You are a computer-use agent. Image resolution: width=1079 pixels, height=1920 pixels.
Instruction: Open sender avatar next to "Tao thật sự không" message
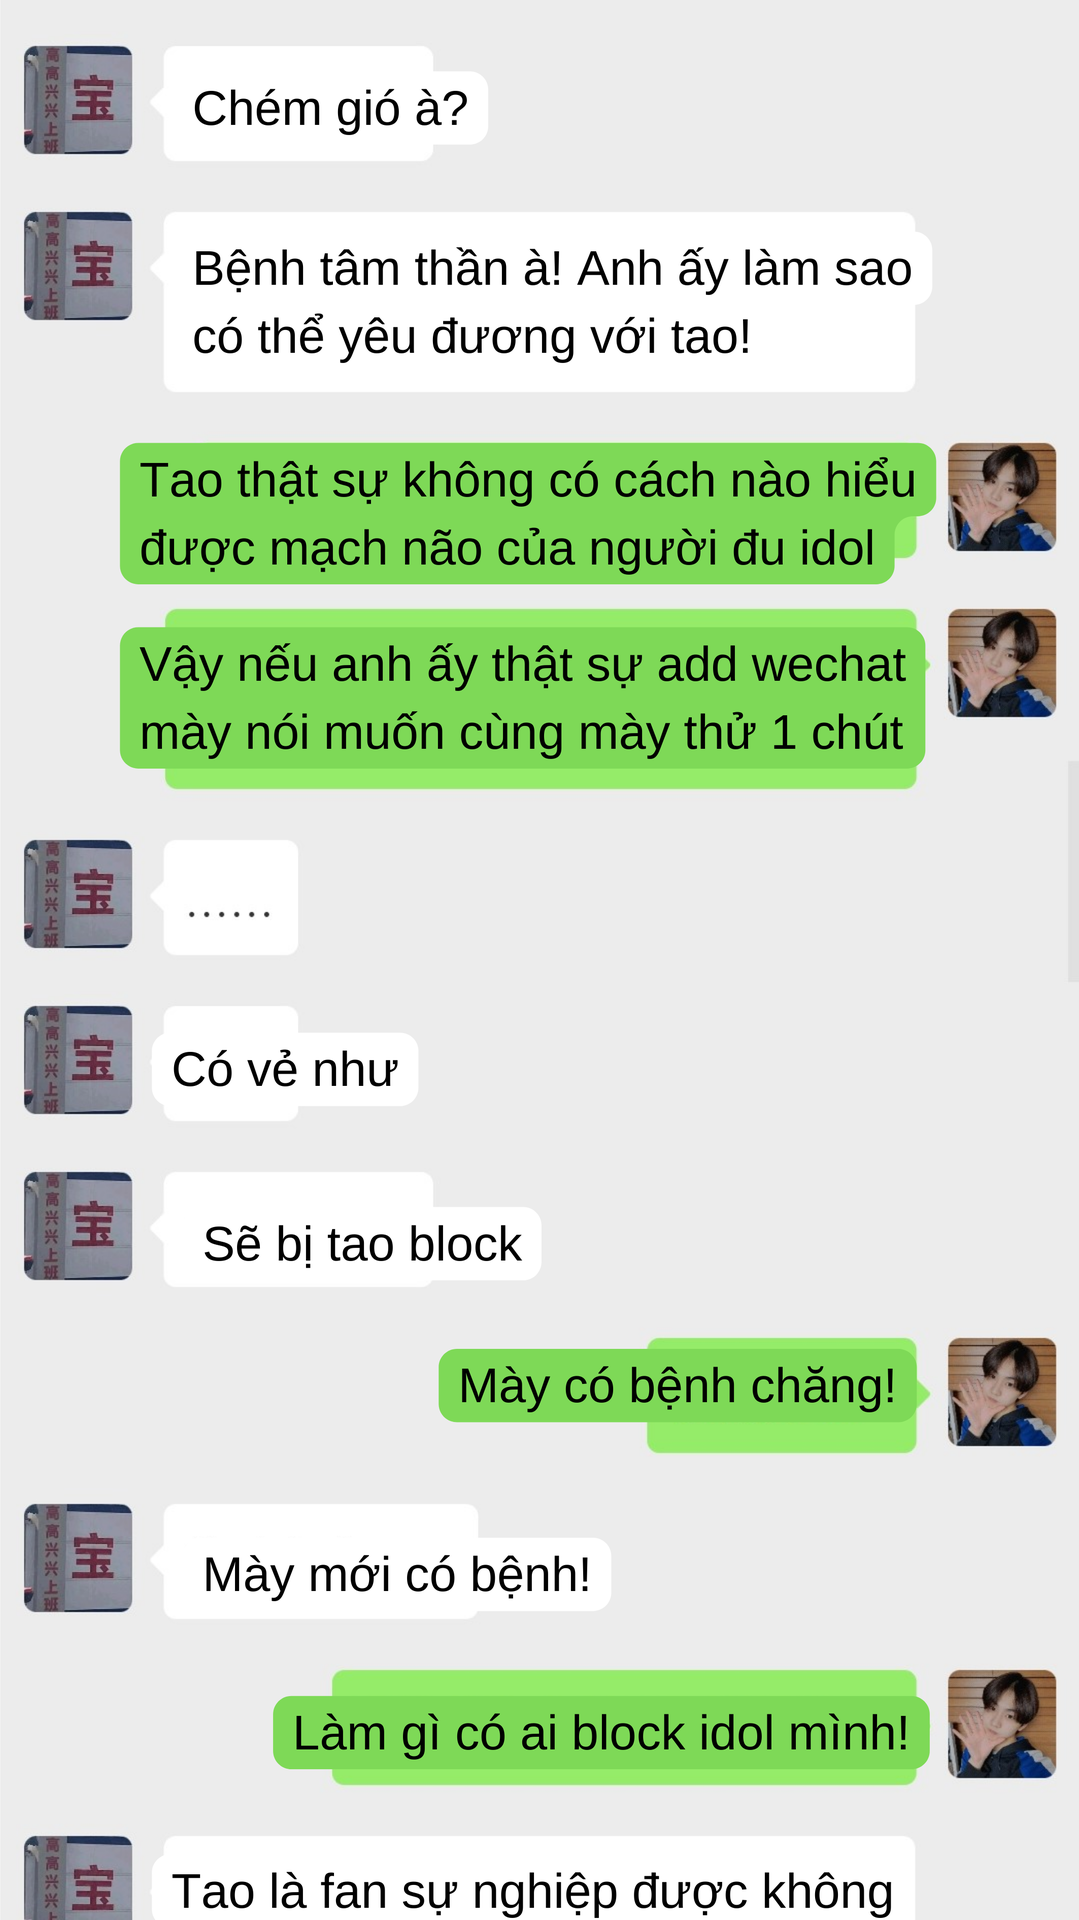click(x=1002, y=497)
